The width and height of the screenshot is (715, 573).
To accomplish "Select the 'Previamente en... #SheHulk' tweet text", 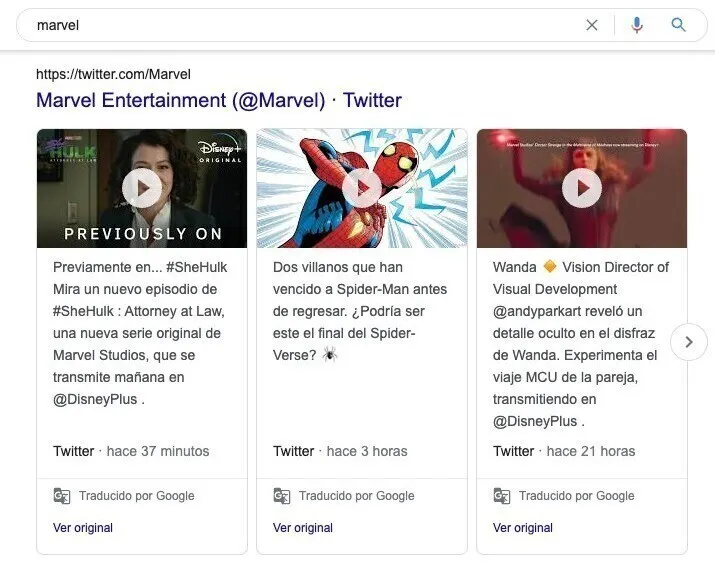I will [140, 333].
